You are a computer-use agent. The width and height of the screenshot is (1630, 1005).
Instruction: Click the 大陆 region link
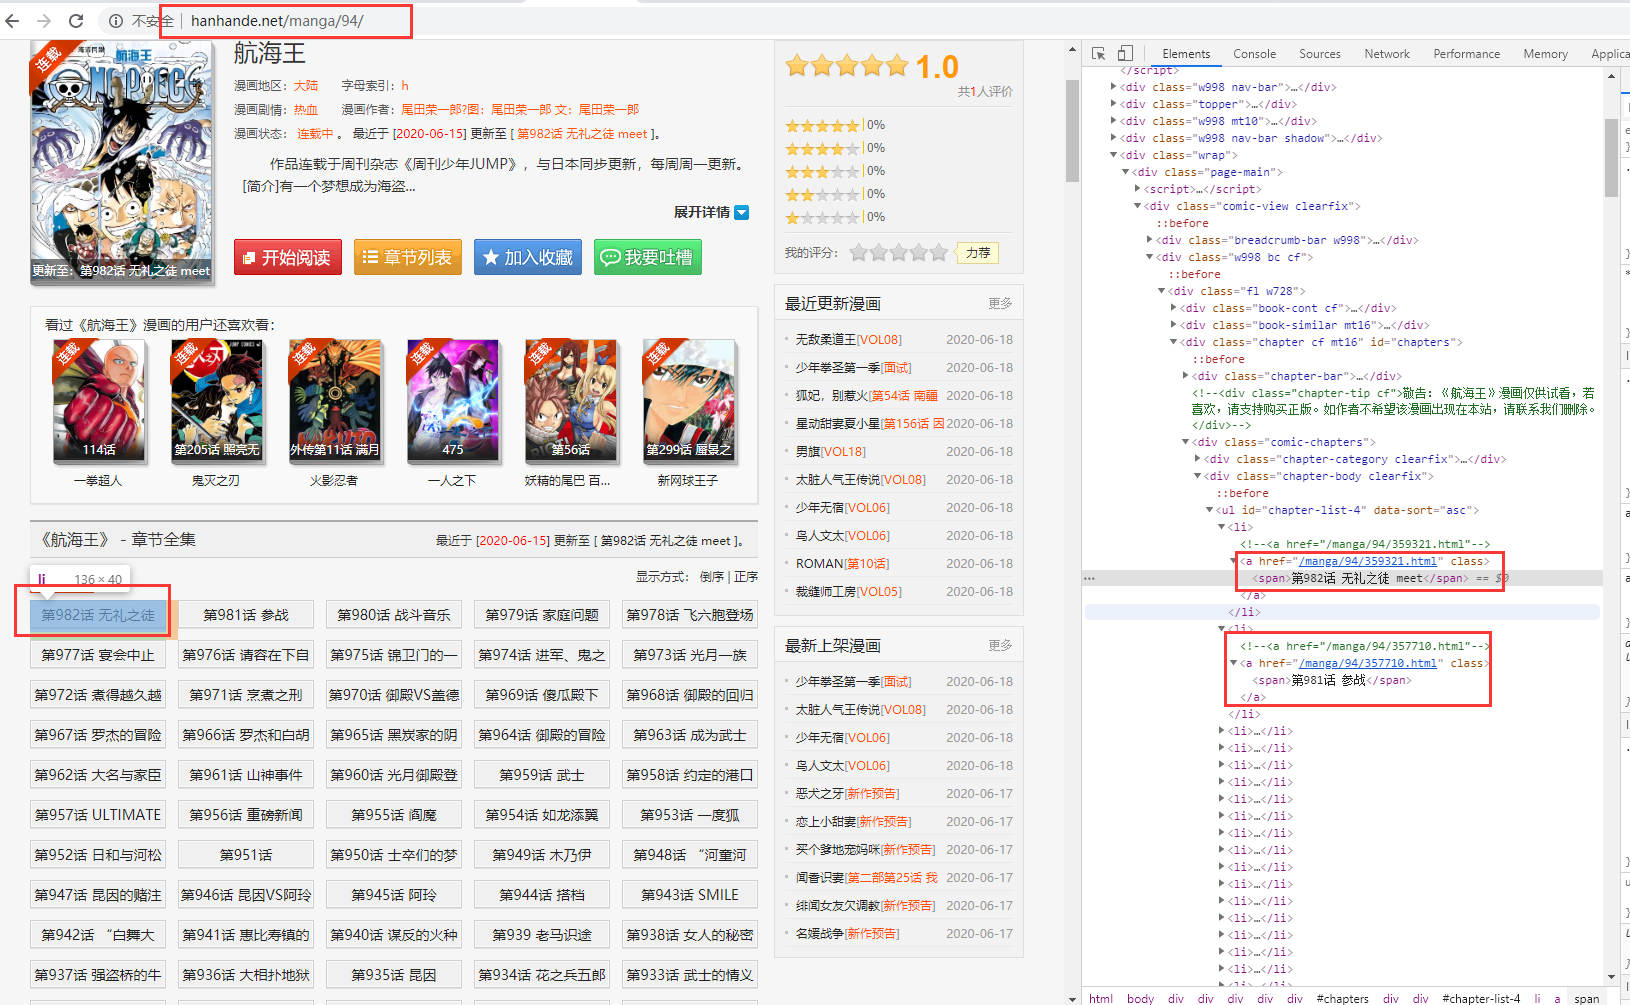pos(305,85)
